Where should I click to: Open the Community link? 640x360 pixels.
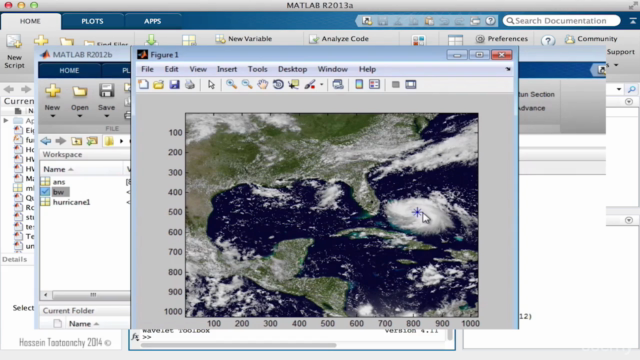pos(591,39)
